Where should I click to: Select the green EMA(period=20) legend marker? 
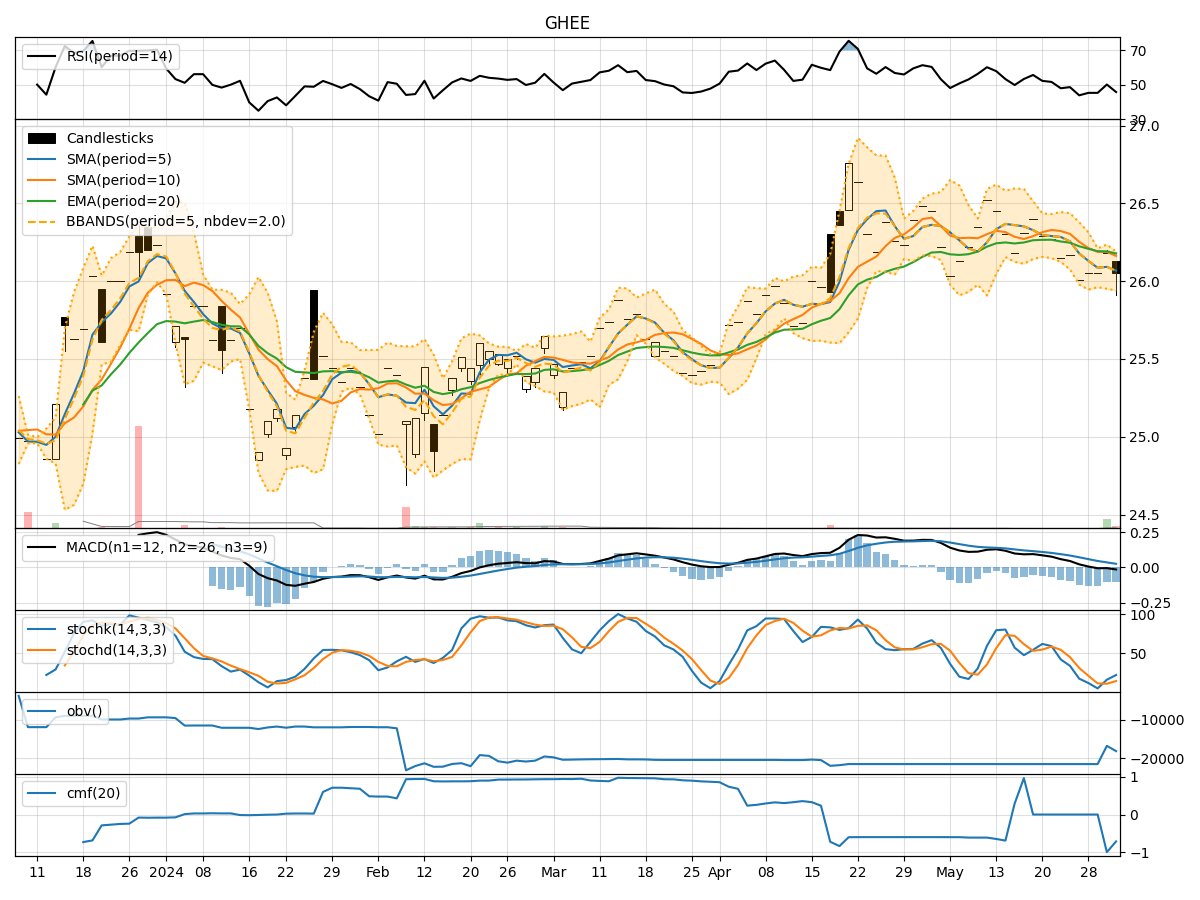42,201
